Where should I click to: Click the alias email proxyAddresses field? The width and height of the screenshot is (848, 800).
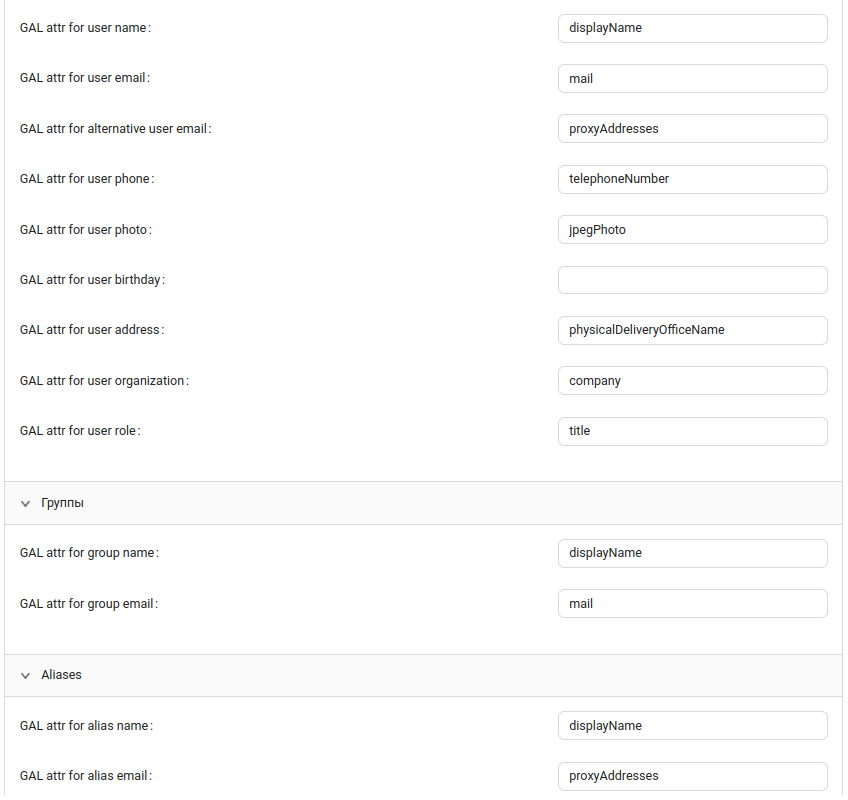[x=692, y=776]
